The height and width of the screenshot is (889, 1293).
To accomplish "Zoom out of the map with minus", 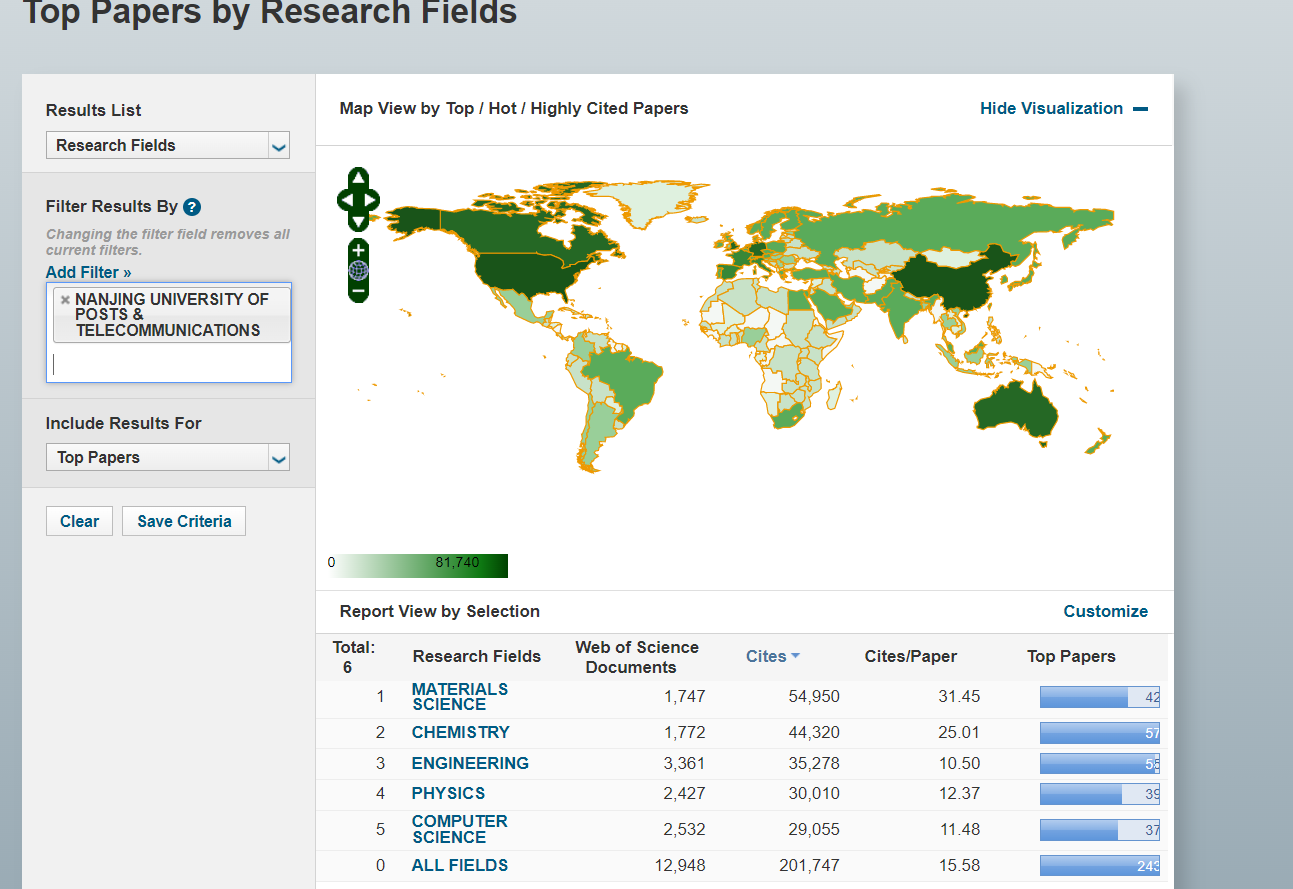I will 359,291.
